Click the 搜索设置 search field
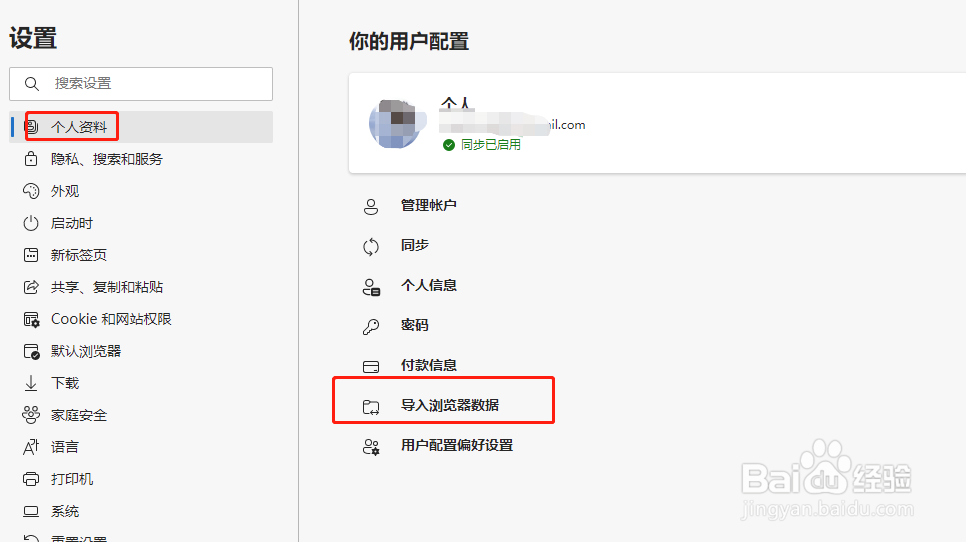 point(141,84)
